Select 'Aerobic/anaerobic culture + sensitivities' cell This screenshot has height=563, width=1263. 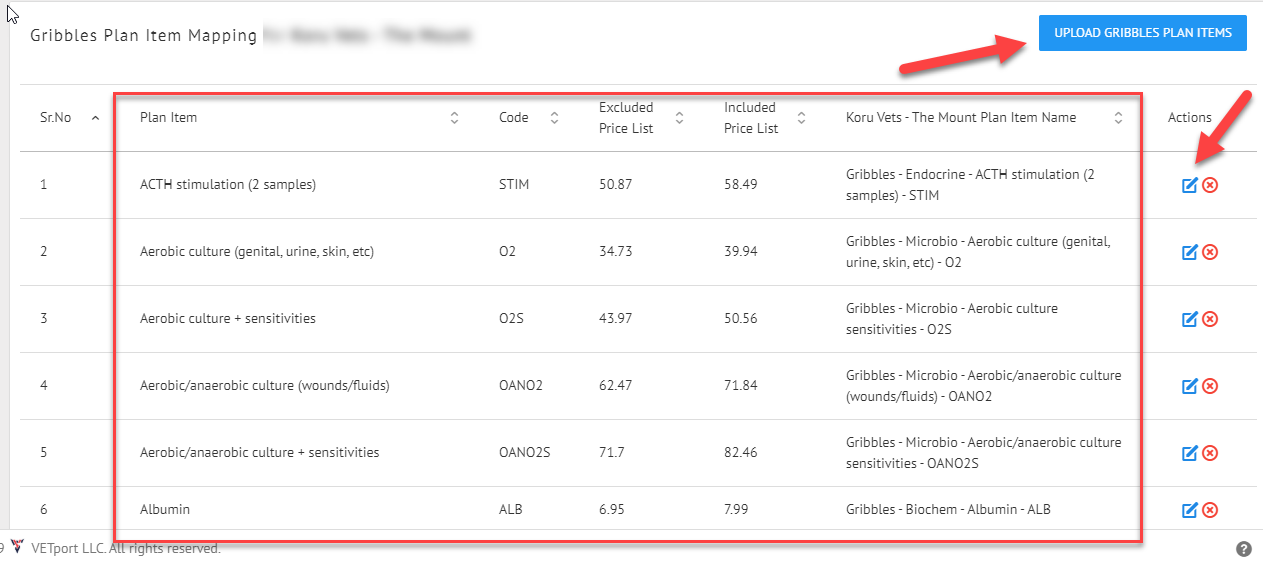[x=260, y=453]
